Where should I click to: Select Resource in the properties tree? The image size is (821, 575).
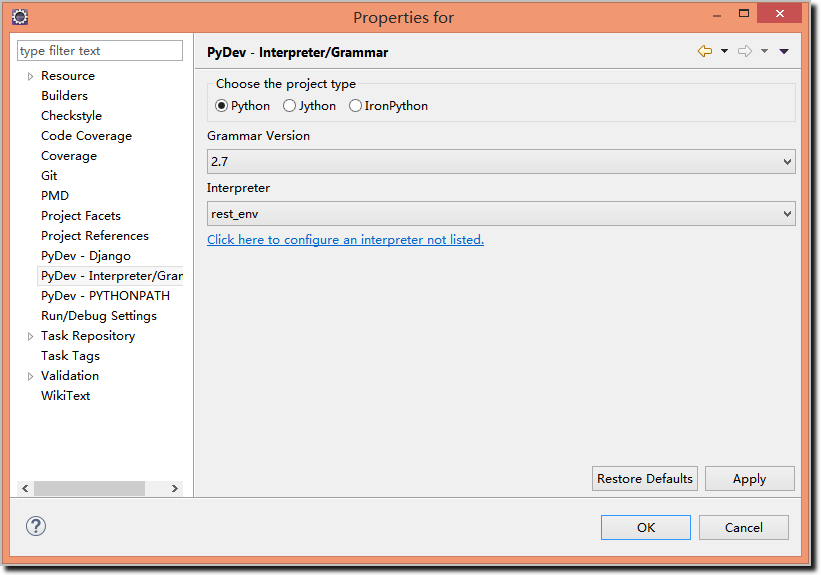click(x=68, y=76)
